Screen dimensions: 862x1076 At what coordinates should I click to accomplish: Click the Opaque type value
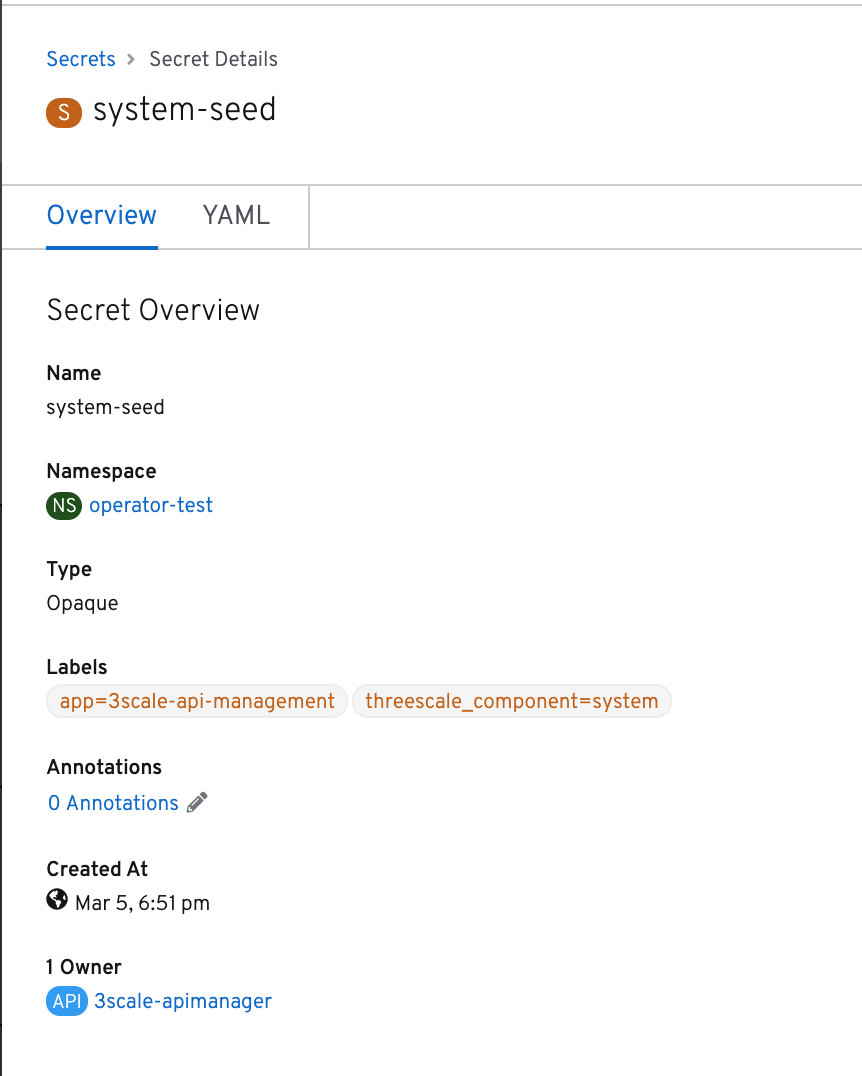(82, 603)
